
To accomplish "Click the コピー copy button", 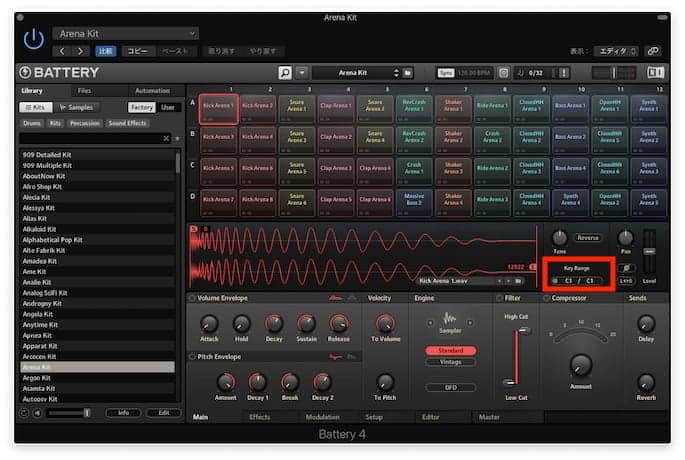I will 138,51.
